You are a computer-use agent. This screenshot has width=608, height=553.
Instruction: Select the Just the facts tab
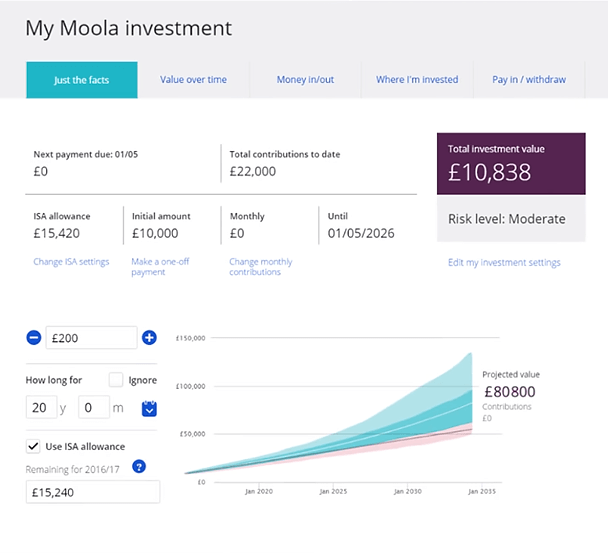(82, 80)
